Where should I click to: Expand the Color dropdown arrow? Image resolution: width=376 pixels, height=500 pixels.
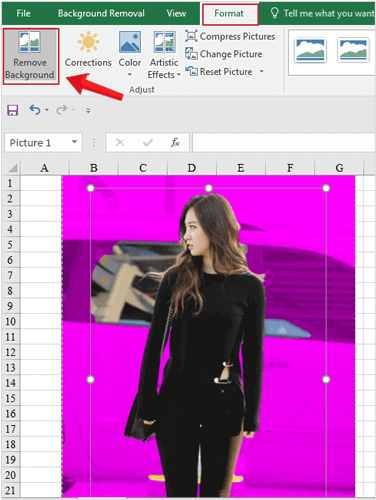(x=130, y=74)
